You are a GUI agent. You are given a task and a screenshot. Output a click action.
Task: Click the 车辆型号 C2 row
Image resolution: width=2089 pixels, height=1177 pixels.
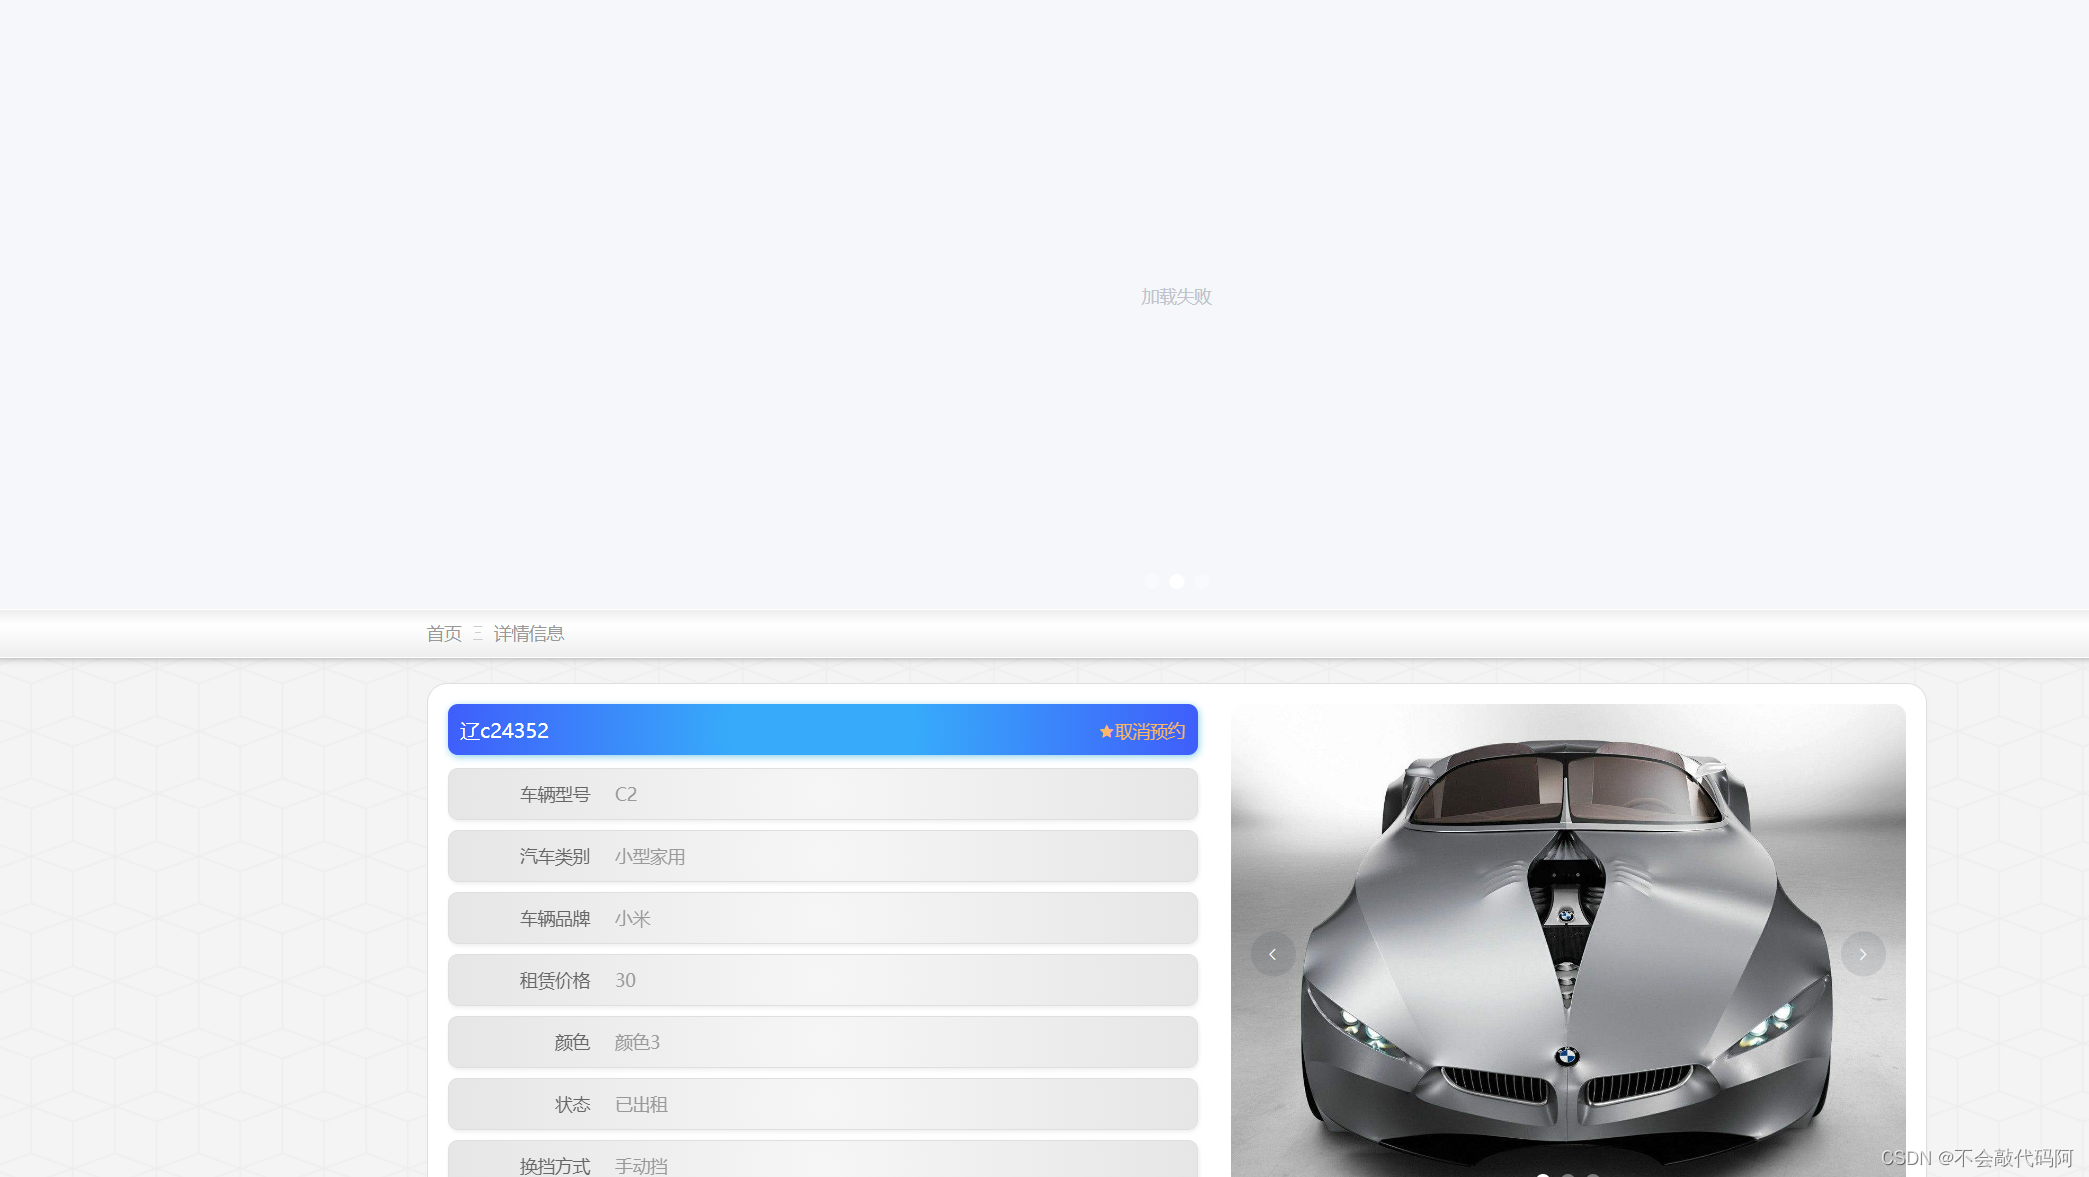pos(822,794)
